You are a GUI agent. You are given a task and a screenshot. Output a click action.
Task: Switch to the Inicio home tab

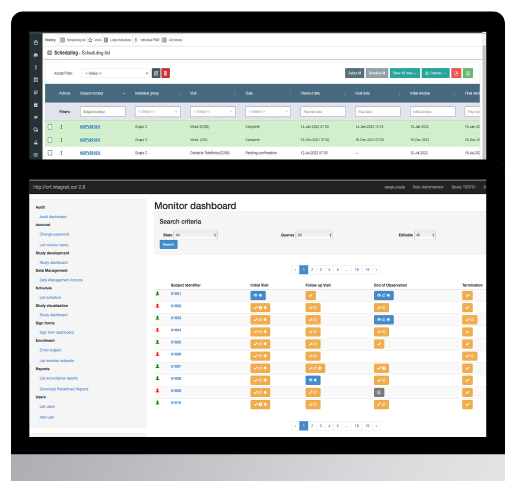pos(95,40)
